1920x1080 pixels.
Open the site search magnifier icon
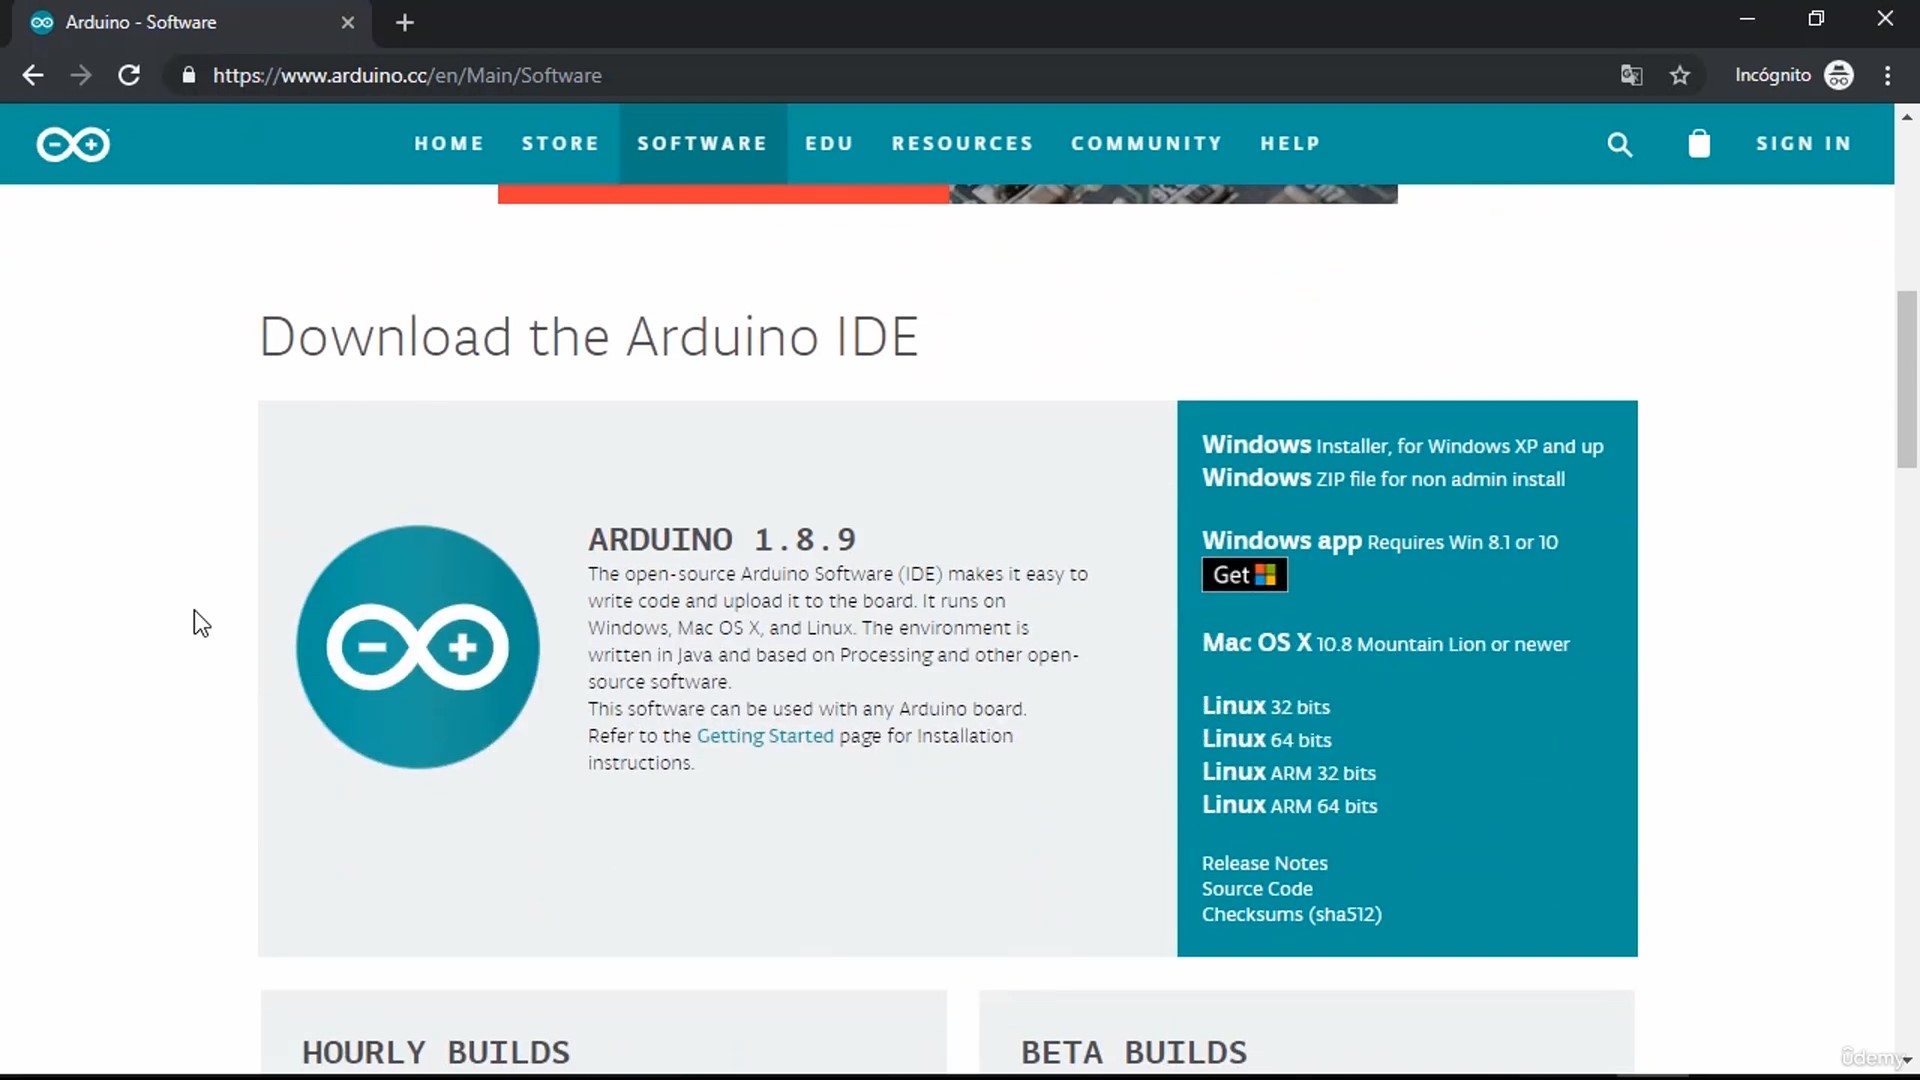tap(1619, 145)
